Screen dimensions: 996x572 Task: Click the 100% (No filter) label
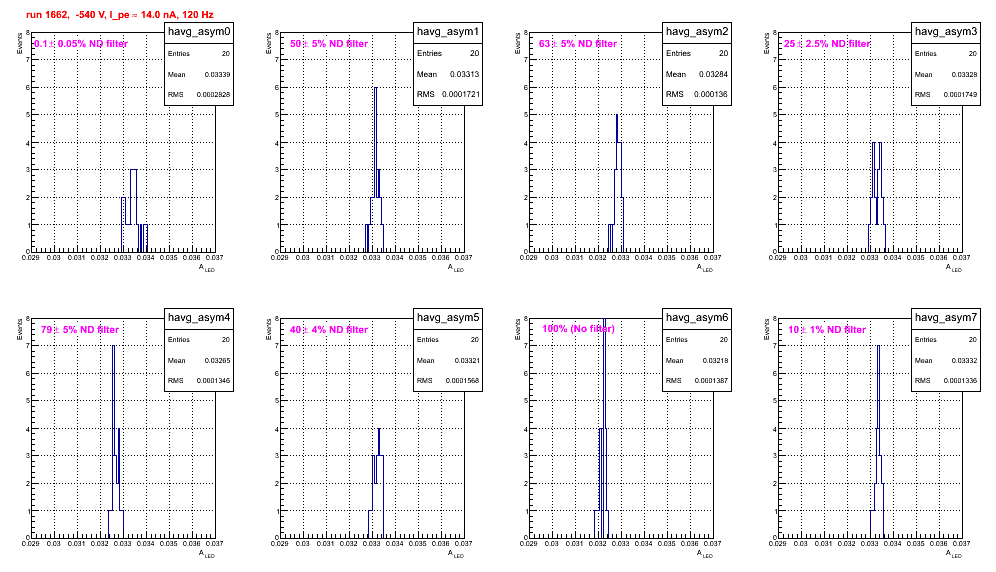coord(579,329)
